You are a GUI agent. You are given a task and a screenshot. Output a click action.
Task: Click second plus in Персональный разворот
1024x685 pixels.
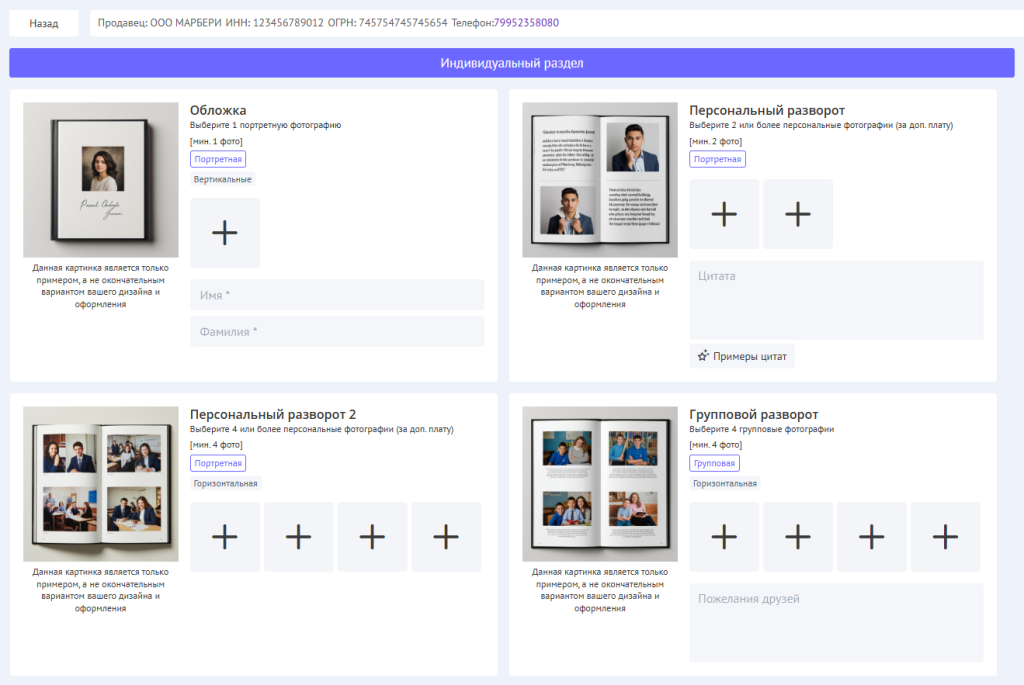coord(797,214)
